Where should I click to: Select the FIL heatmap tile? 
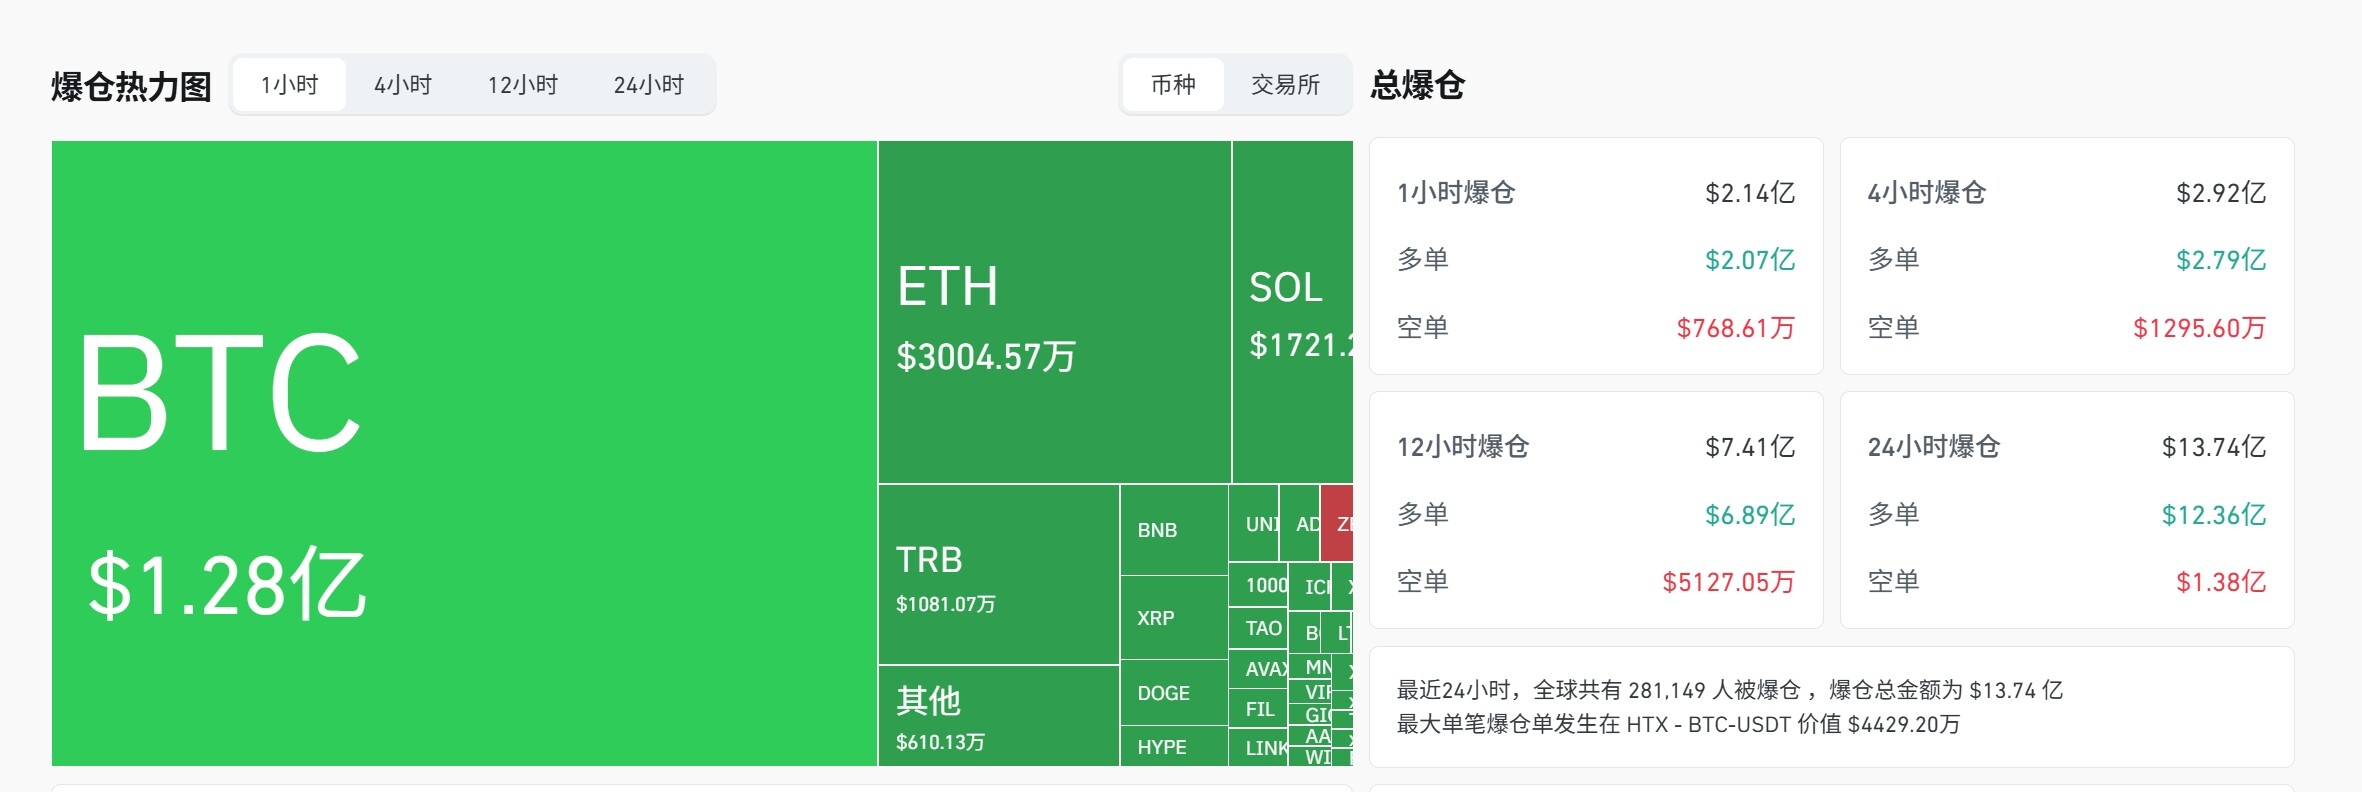click(x=1258, y=709)
